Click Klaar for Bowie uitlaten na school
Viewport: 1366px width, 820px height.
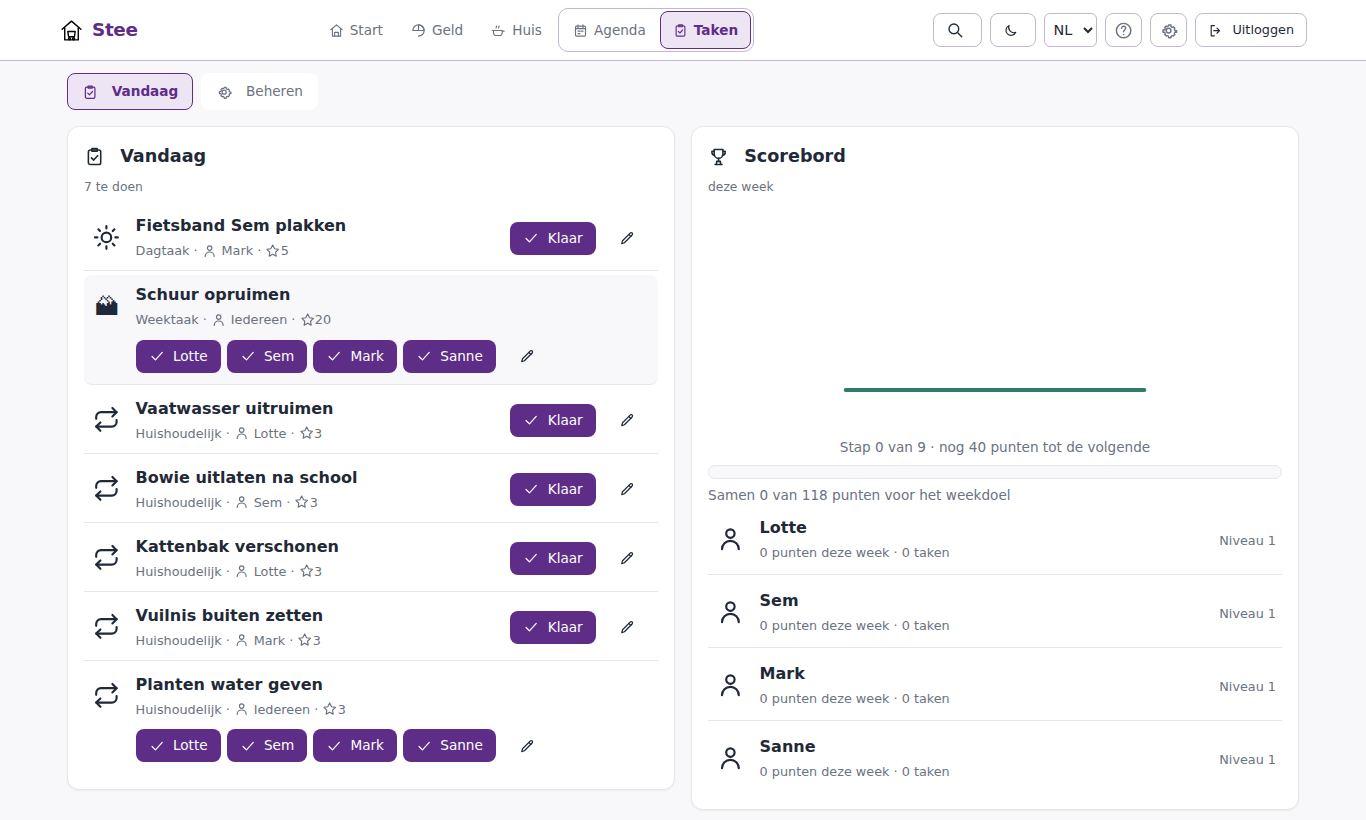coord(553,489)
